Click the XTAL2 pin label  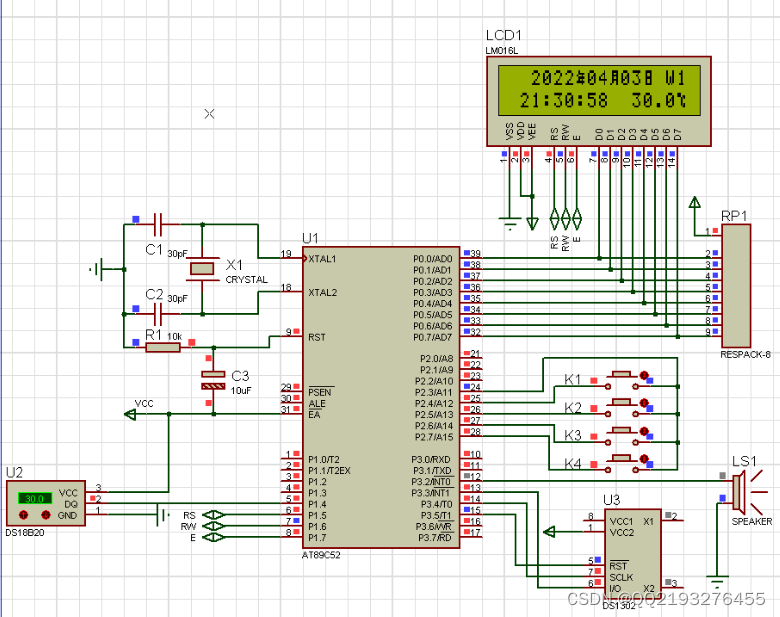coord(322,293)
